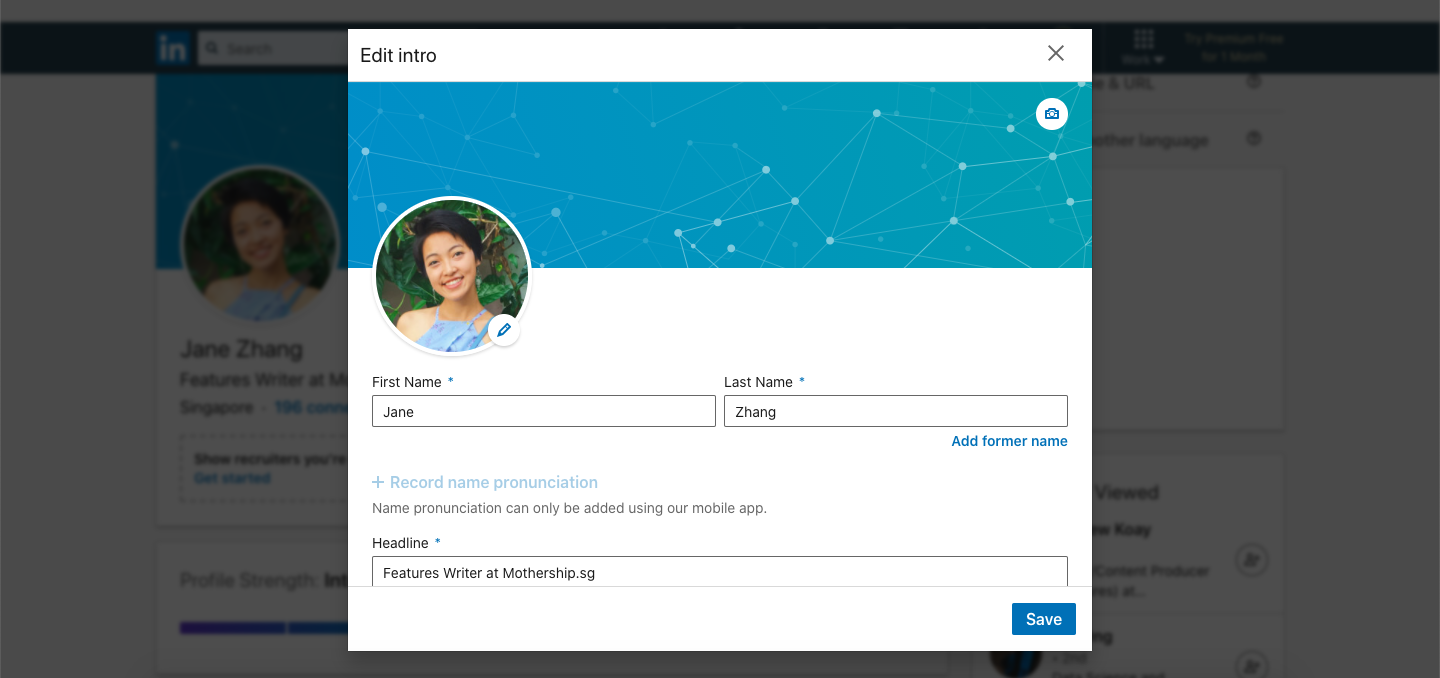Open the '196 connections' link behind the dialog
The height and width of the screenshot is (678, 1440).
click(x=311, y=408)
